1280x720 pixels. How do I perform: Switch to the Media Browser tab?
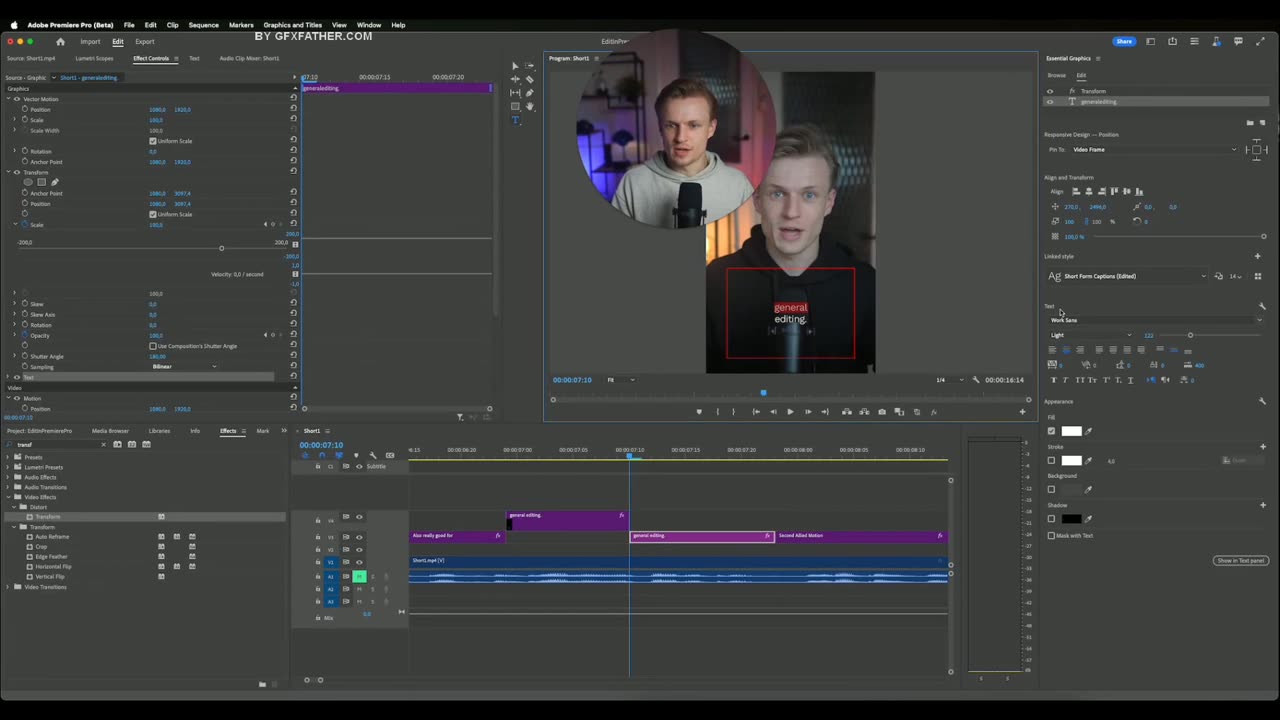point(110,431)
